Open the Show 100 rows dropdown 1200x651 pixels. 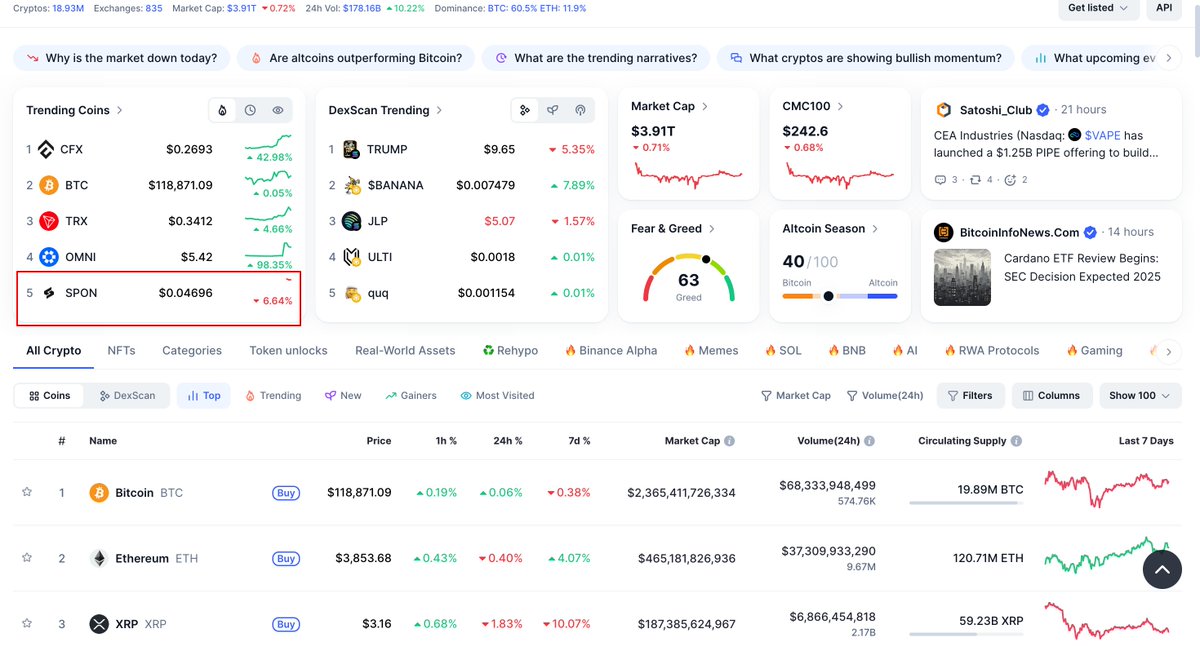pos(1140,396)
